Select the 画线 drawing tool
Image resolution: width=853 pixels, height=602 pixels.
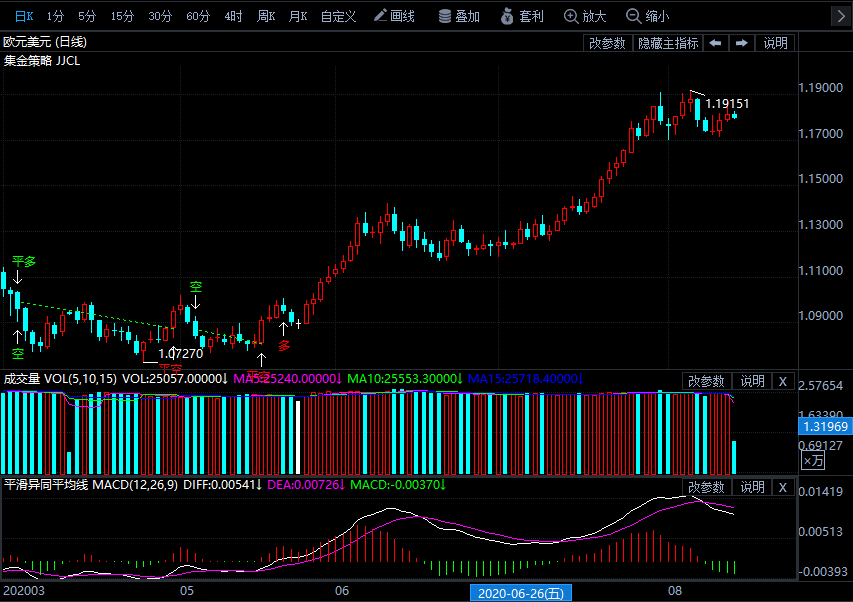[x=393, y=16]
